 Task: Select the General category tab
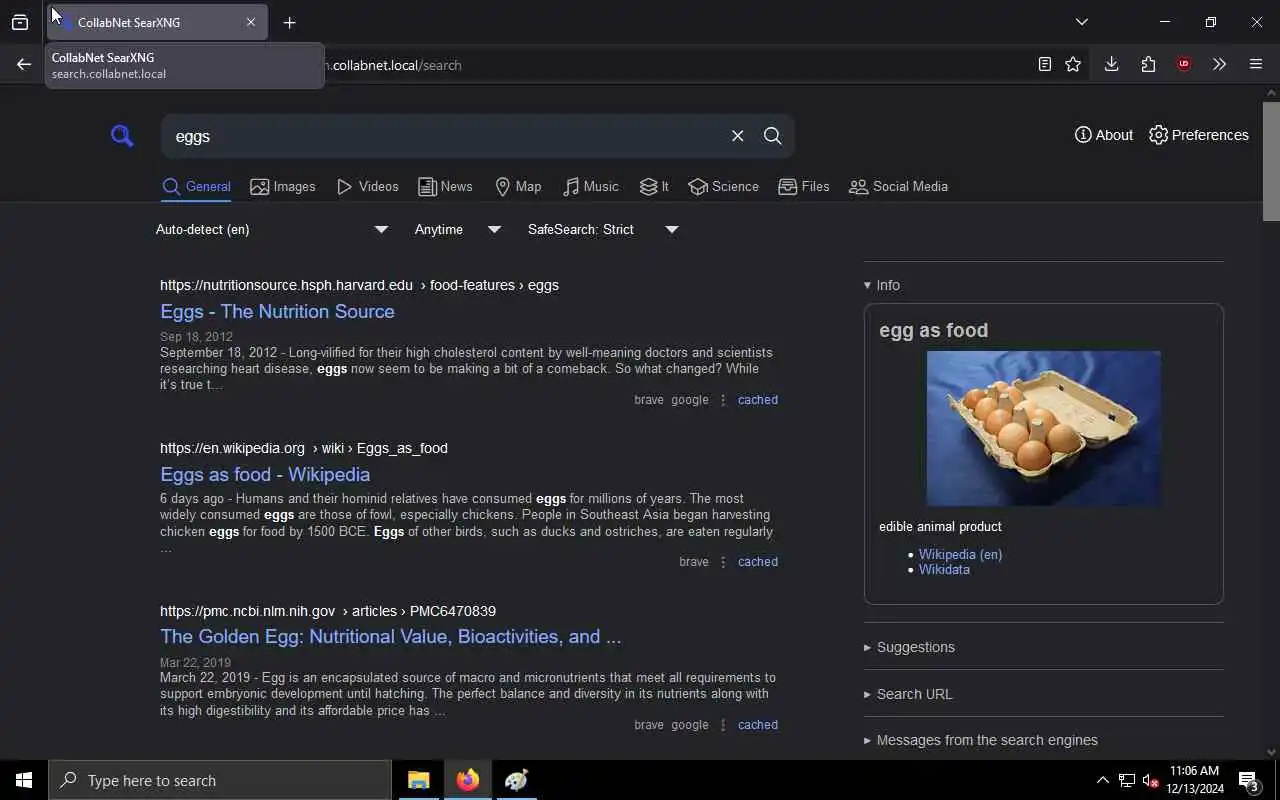[197, 187]
